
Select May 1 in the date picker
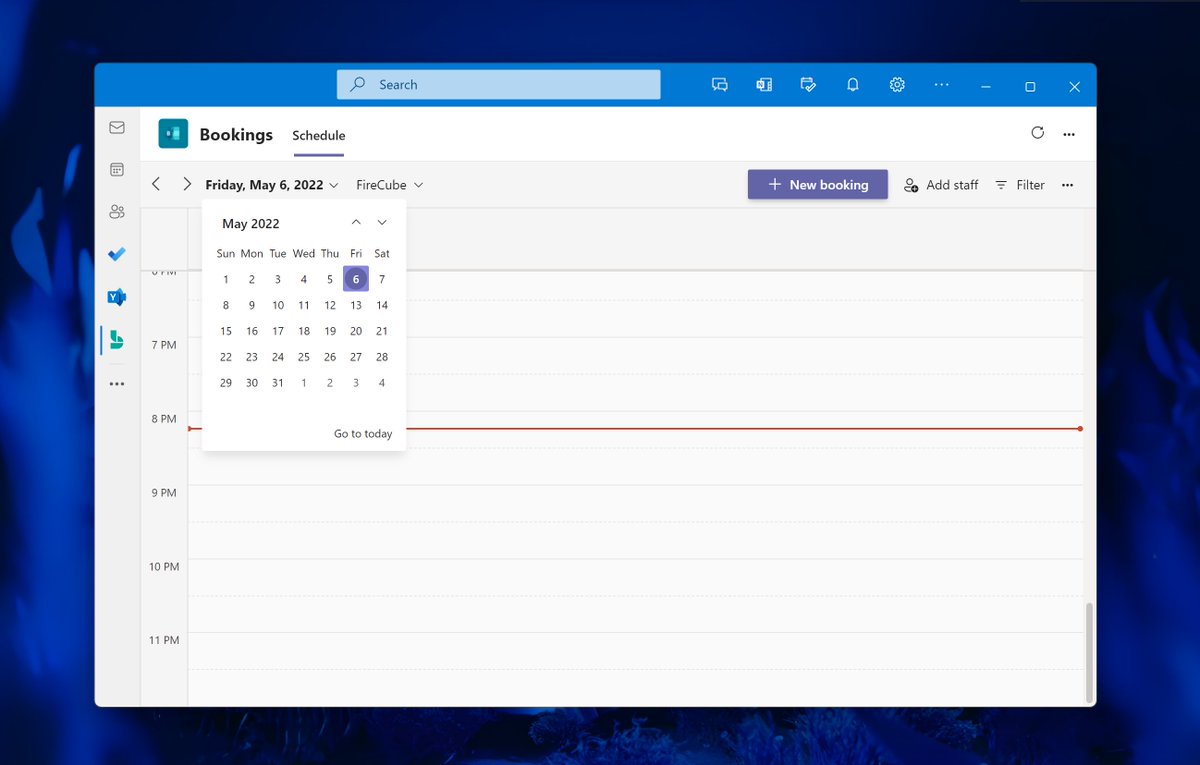pyautogui.click(x=226, y=279)
